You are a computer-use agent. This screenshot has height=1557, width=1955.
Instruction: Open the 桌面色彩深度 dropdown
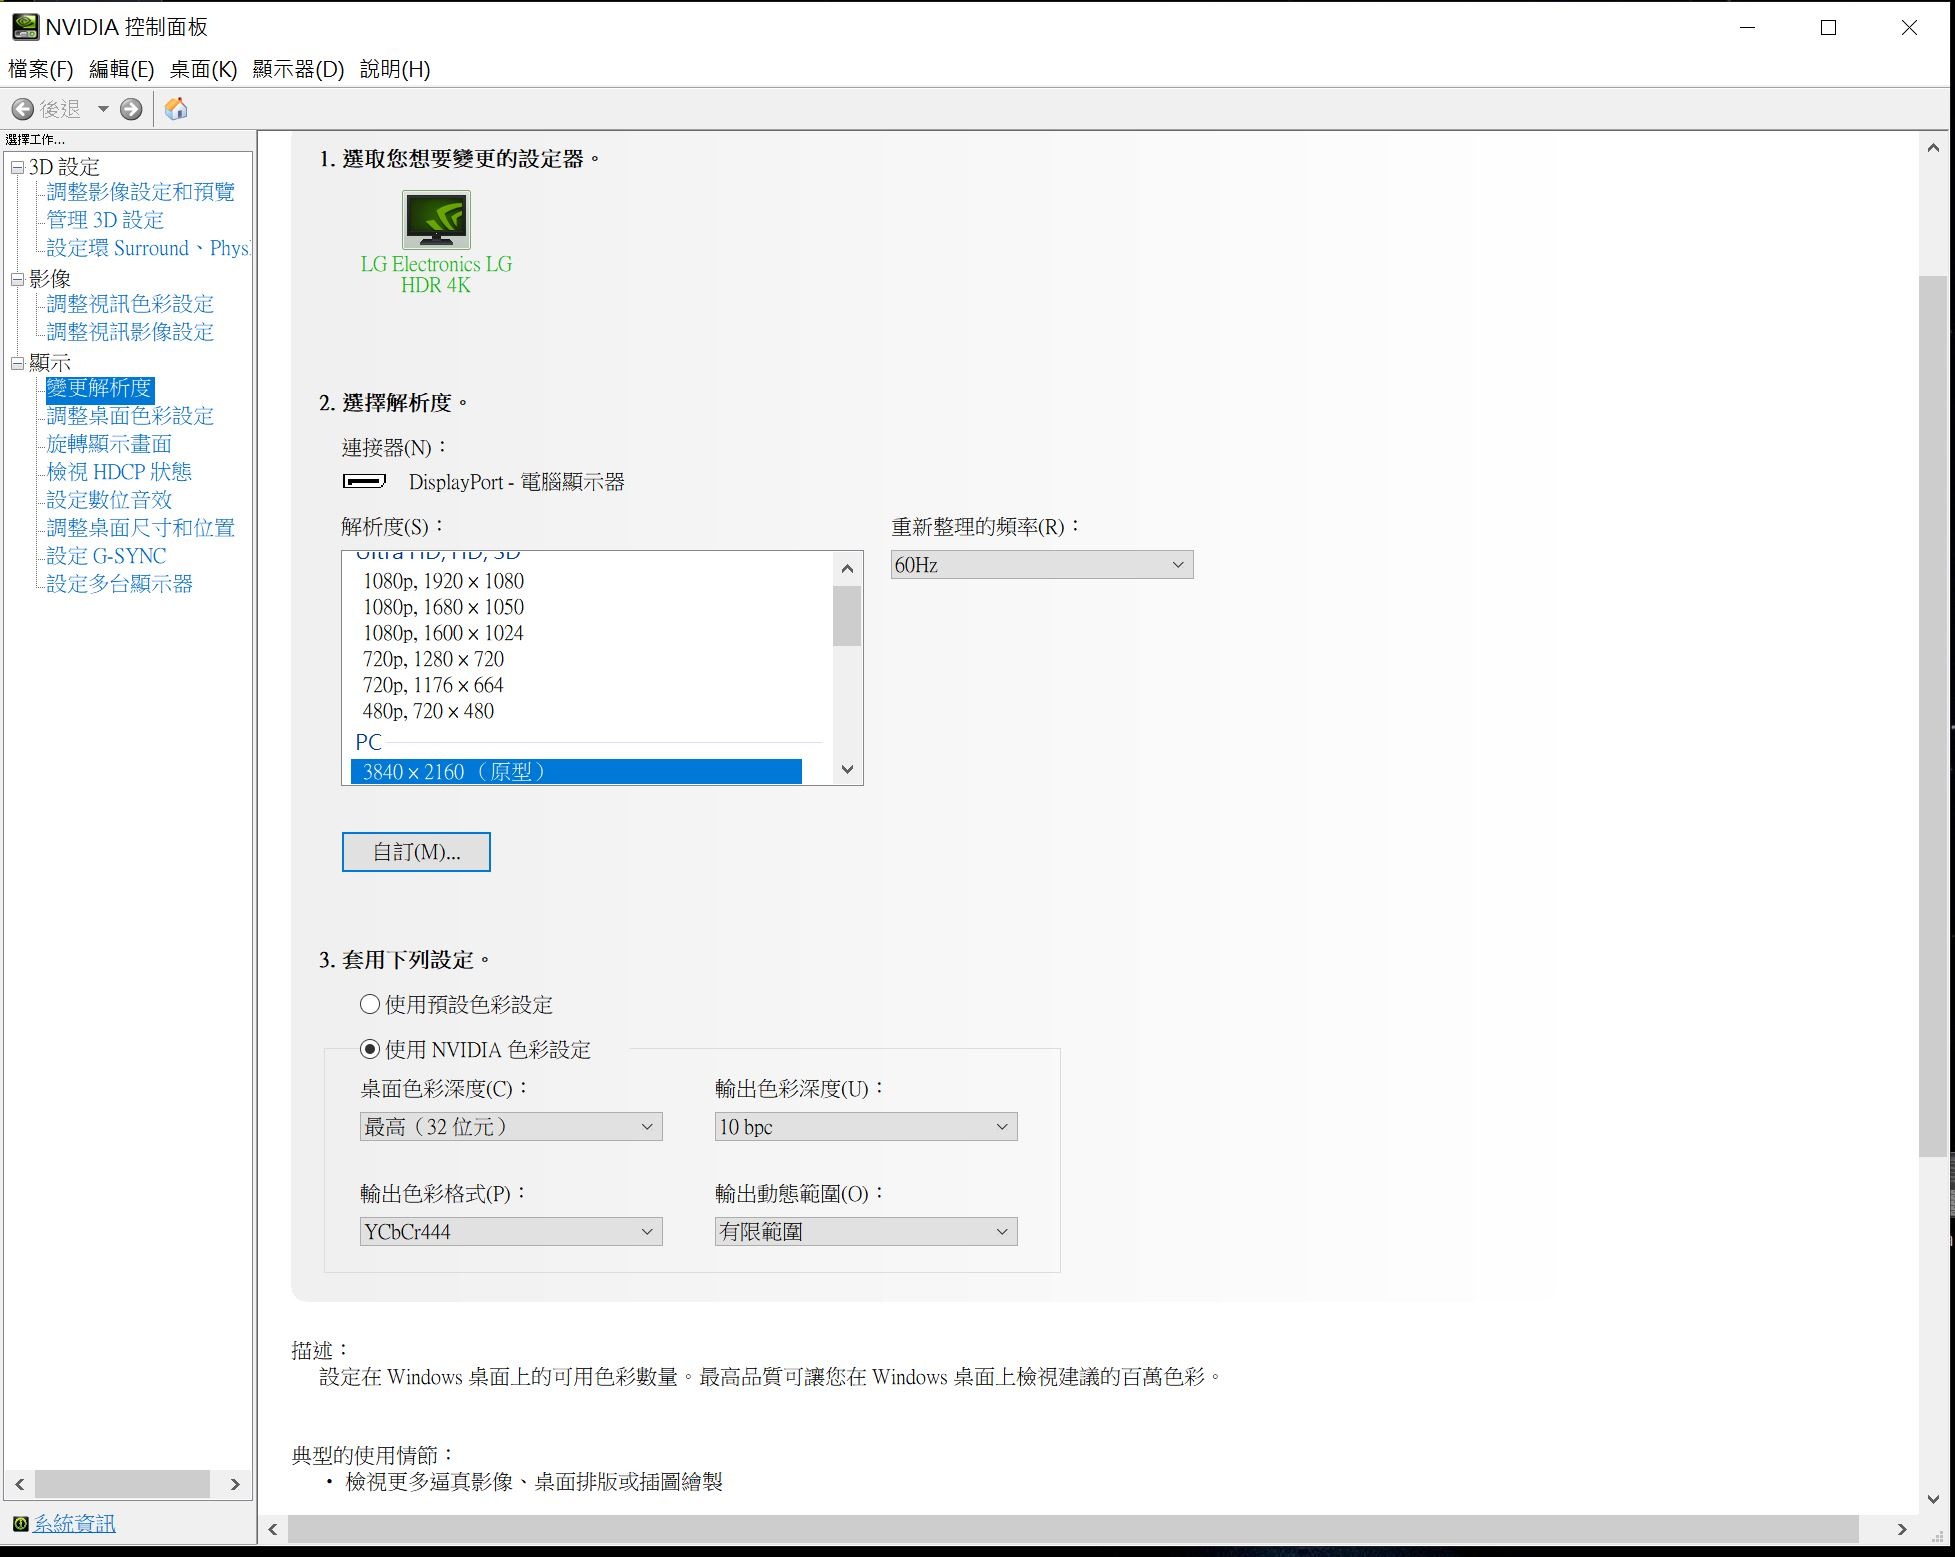click(511, 1127)
